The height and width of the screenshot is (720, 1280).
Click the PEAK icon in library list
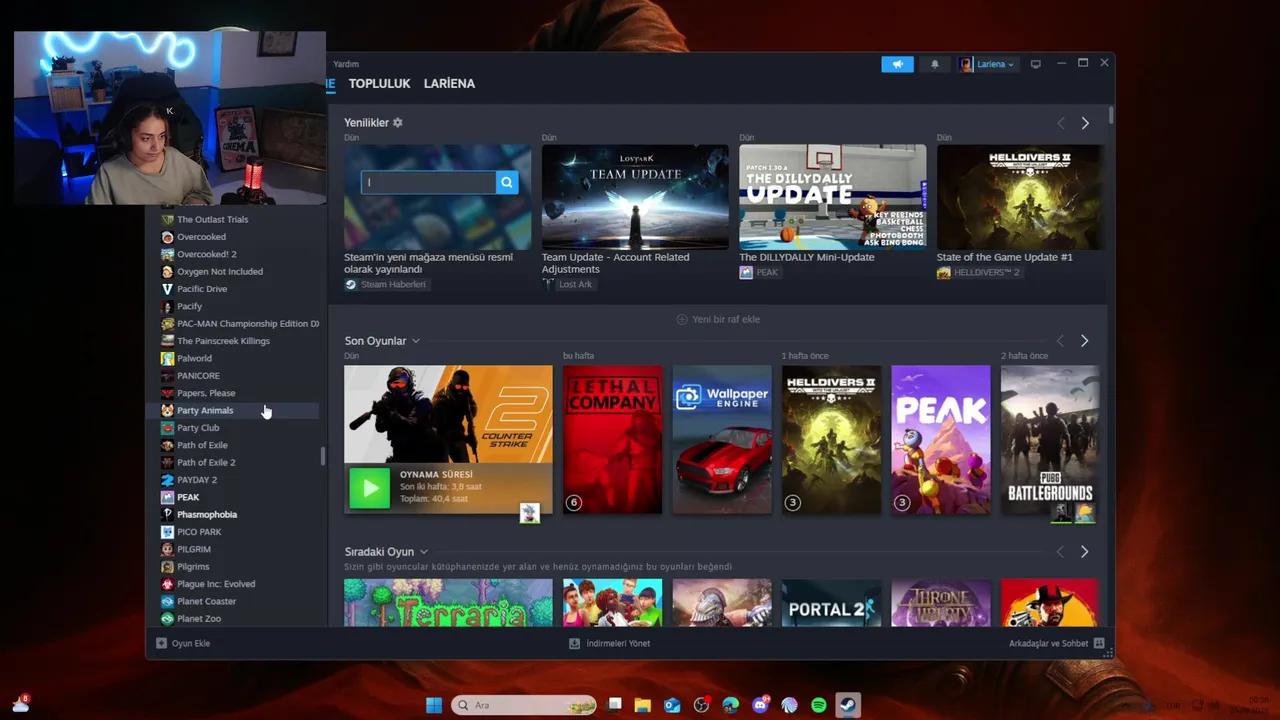167,497
